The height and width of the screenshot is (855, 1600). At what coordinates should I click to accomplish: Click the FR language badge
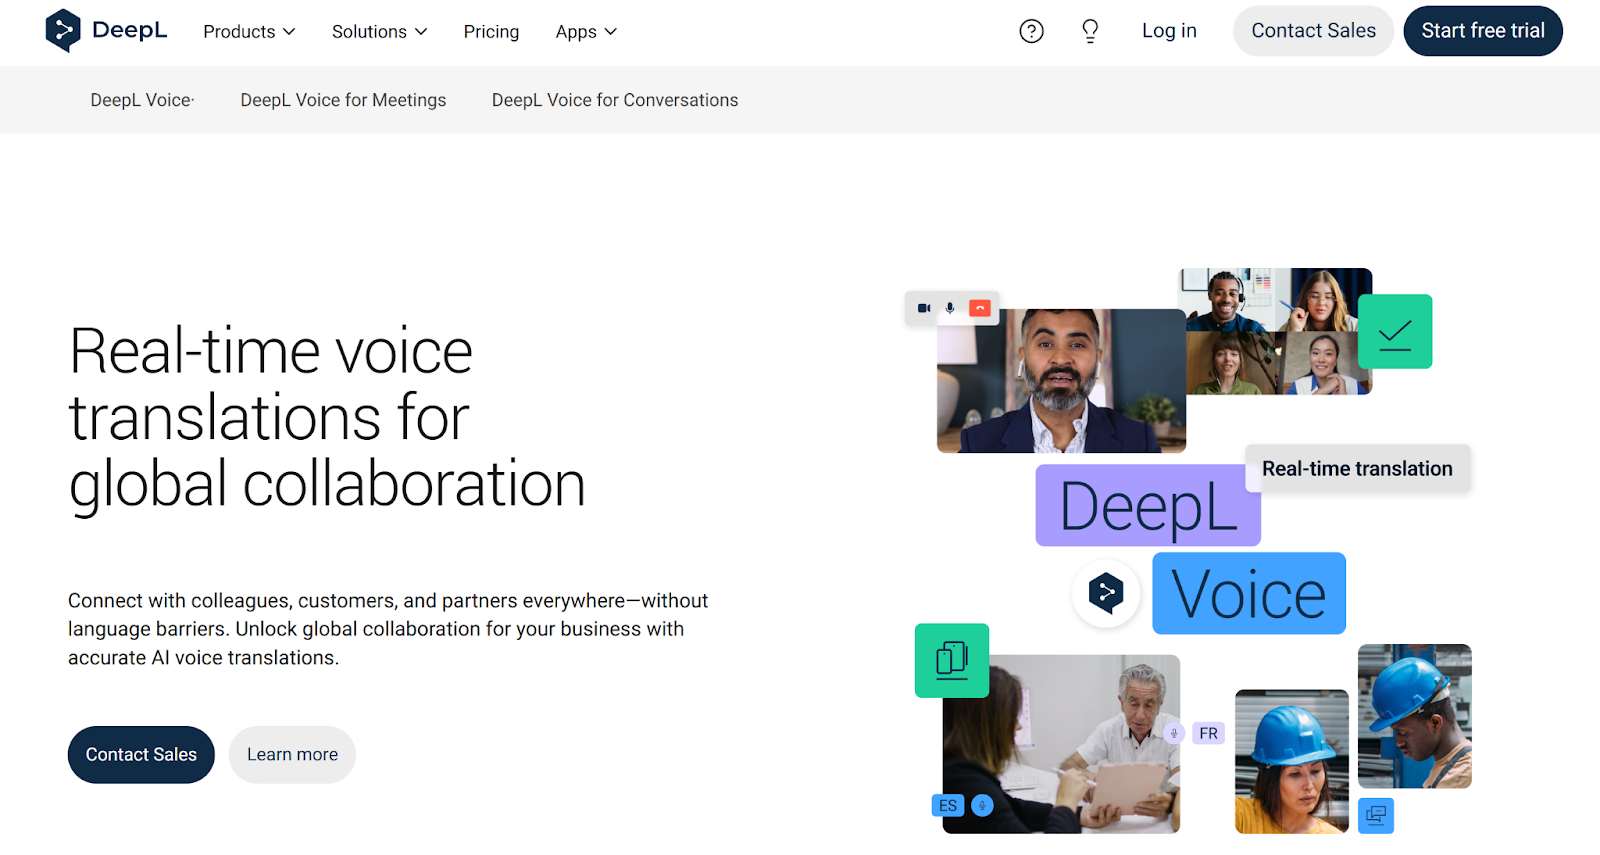point(1209,733)
